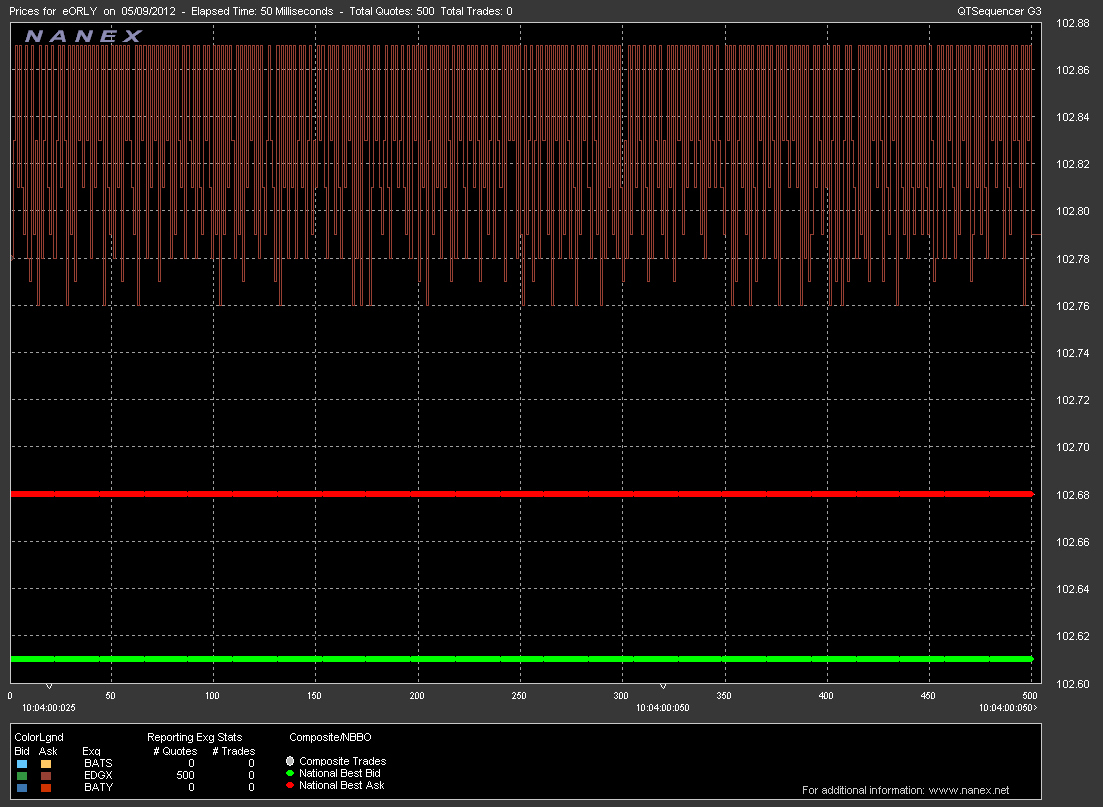Click the 400 tick label on x-axis

826,696
